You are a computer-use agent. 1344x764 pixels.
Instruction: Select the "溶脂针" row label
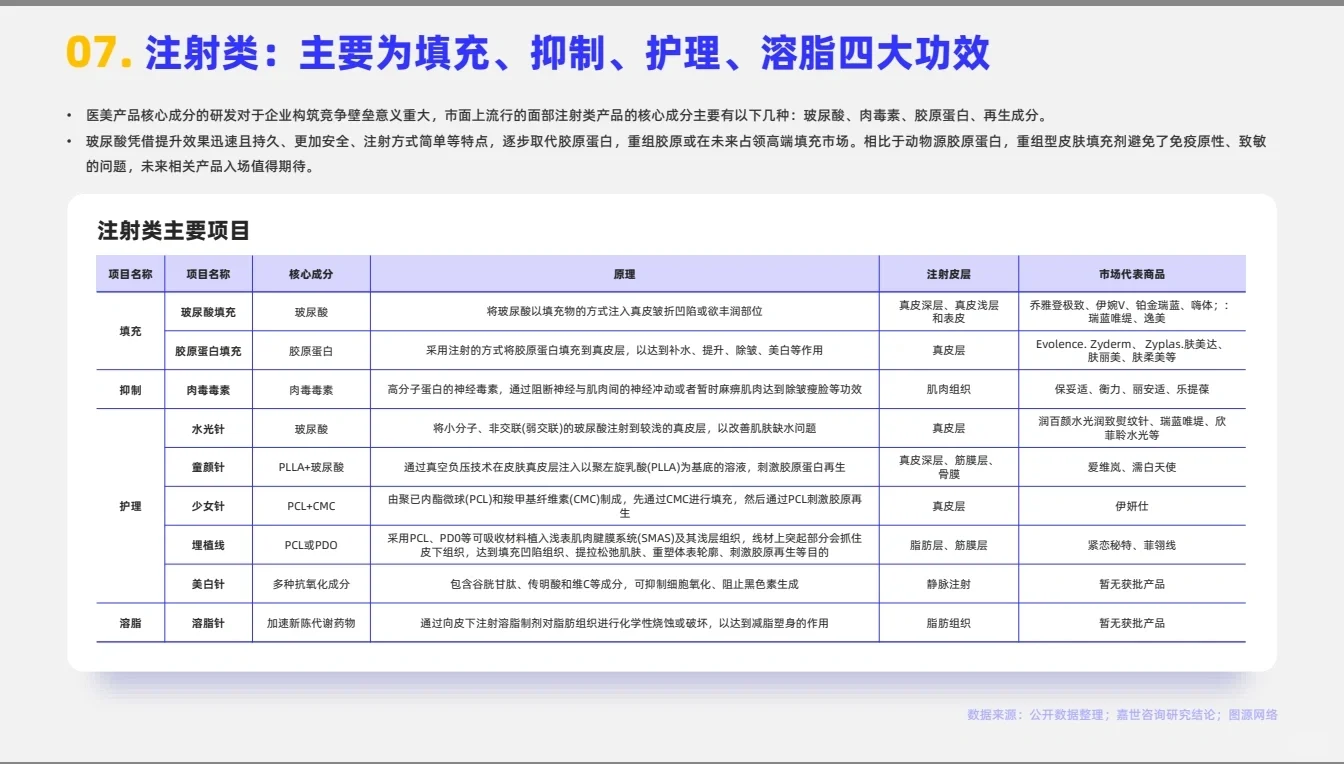click(x=208, y=622)
